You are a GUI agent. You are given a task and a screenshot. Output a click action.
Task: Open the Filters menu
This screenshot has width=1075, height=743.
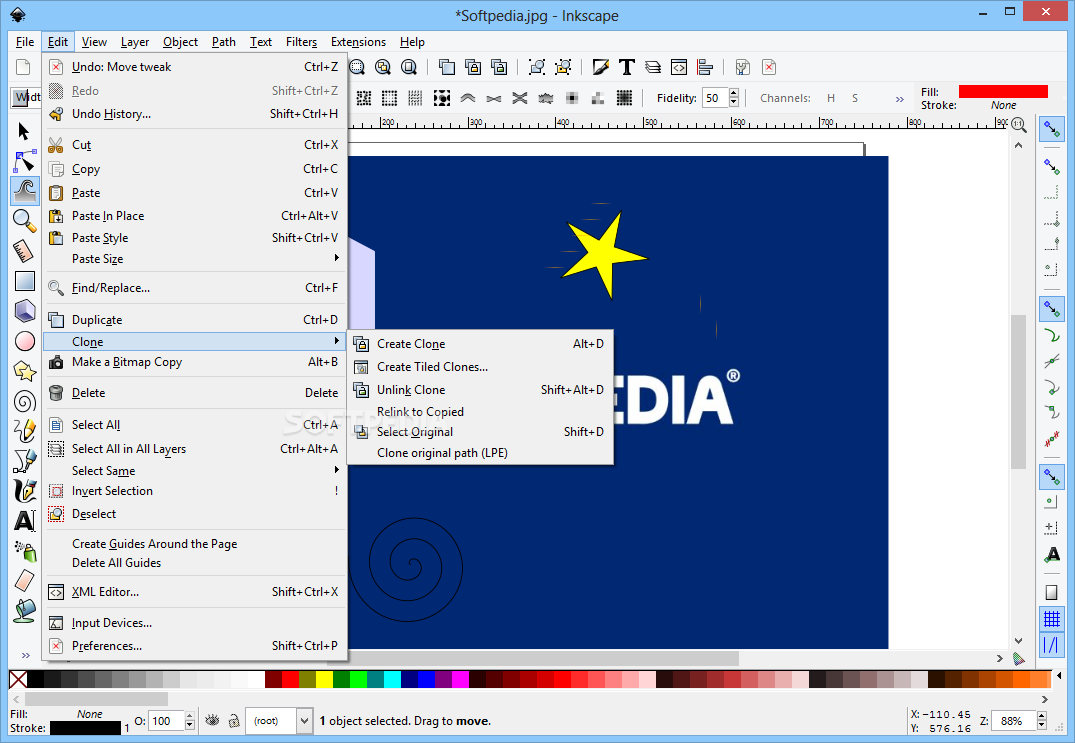pyautogui.click(x=302, y=42)
